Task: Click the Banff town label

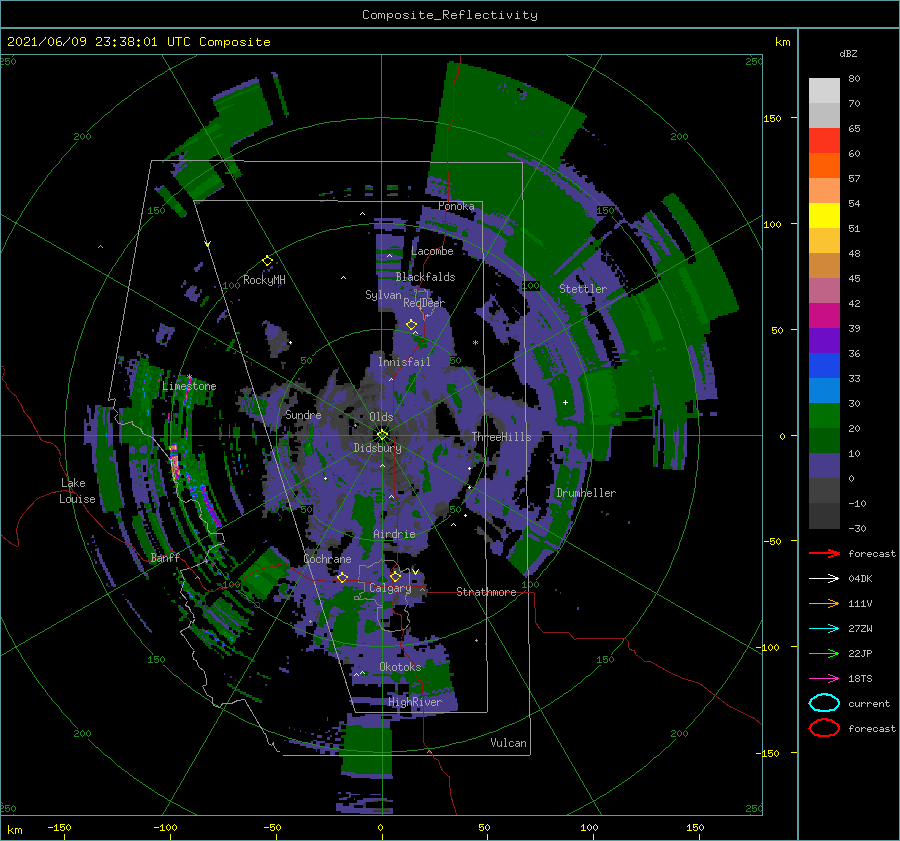Action: 165,557
